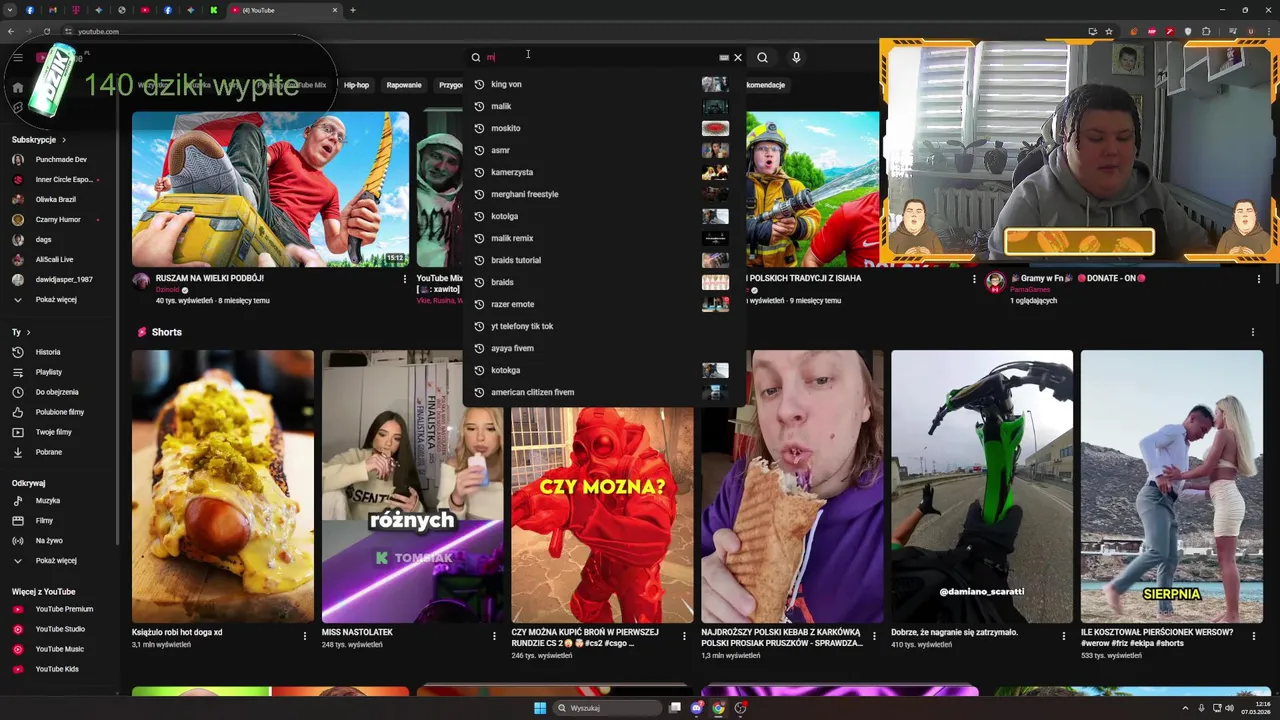Expand the Subskrypcje section

[39, 140]
